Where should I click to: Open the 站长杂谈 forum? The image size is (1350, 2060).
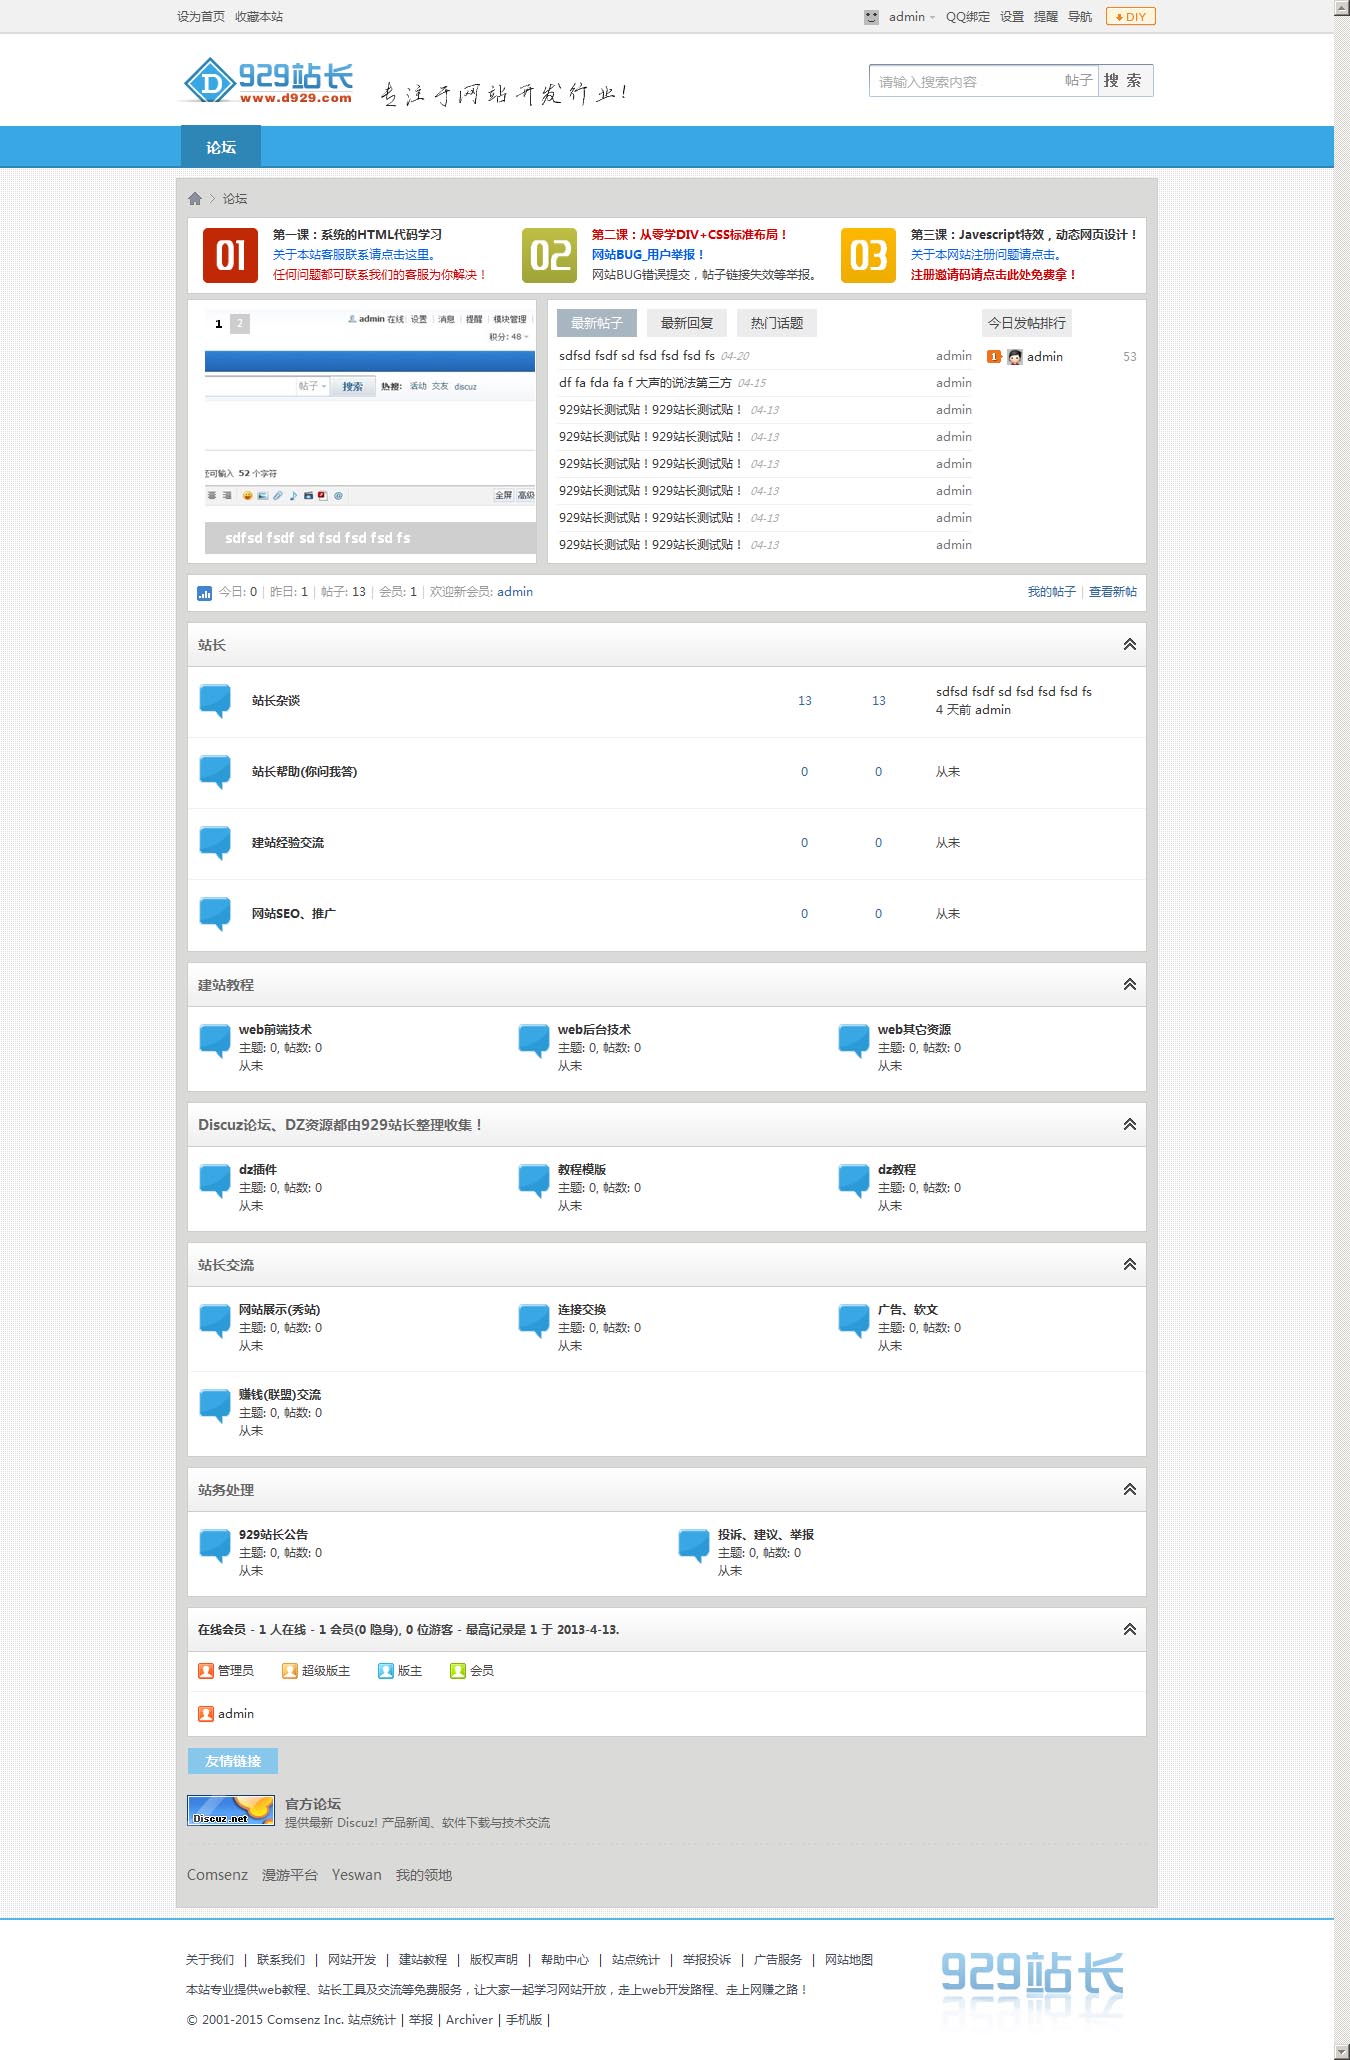276,701
